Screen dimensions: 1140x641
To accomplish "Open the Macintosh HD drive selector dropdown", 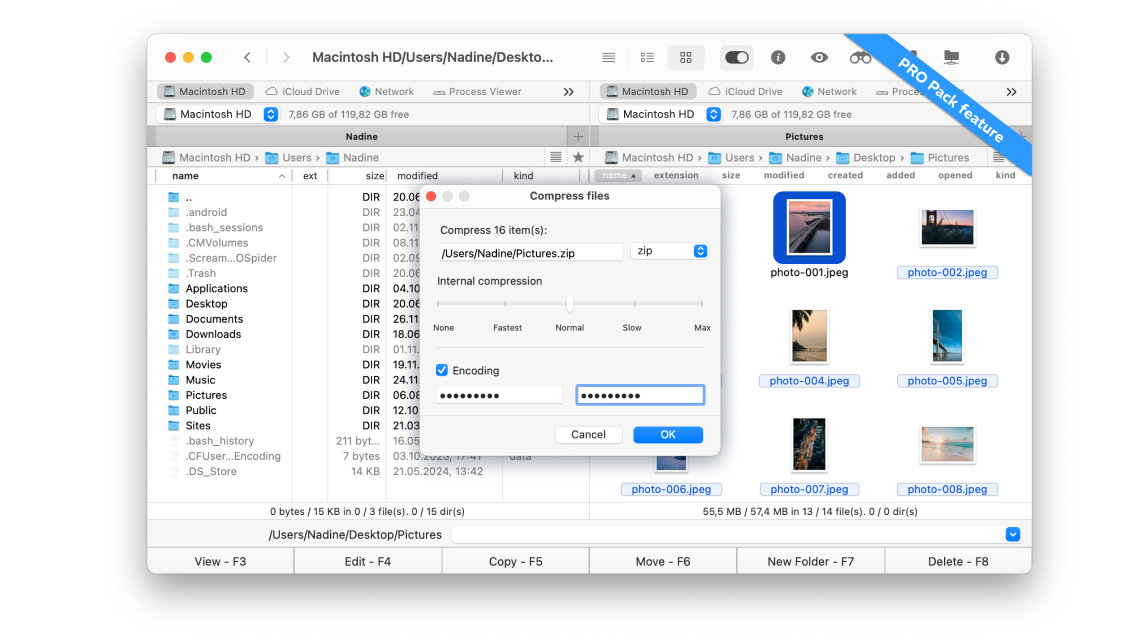I will (x=269, y=113).
